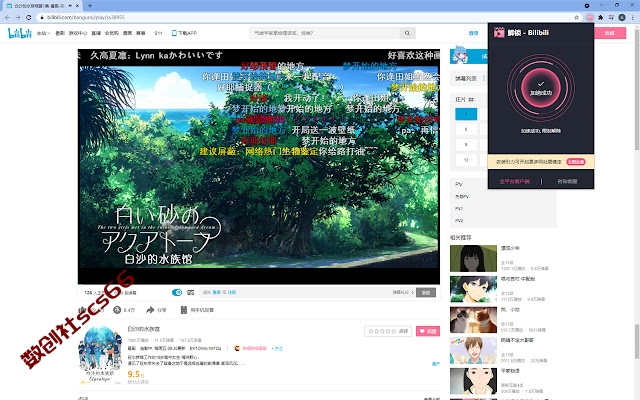This screenshot has height=400, width=640.
Task: Mute the tab via its audio icon
Action: [x=70, y=6]
